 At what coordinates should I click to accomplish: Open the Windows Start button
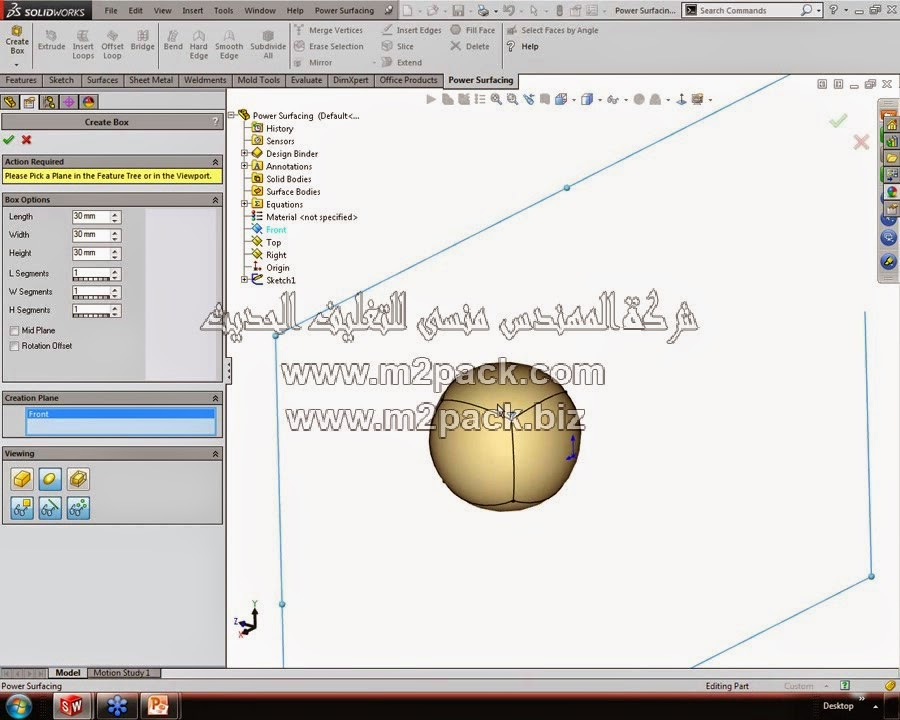[18, 705]
